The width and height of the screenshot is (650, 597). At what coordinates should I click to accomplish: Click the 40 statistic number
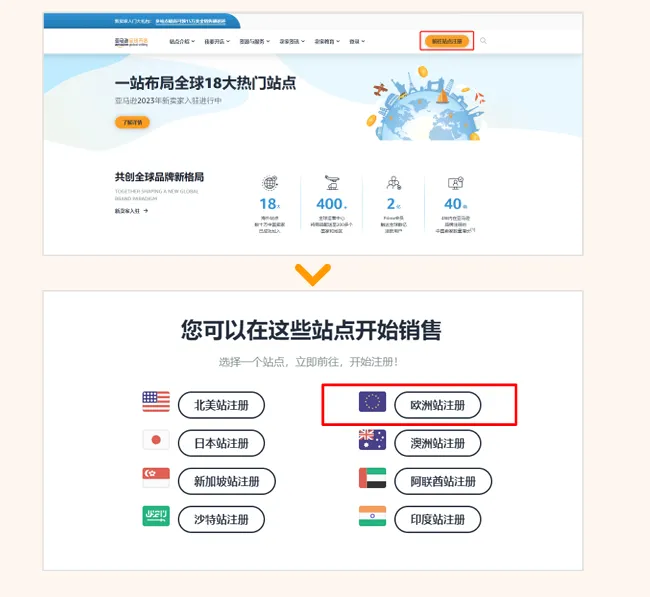(x=453, y=204)
